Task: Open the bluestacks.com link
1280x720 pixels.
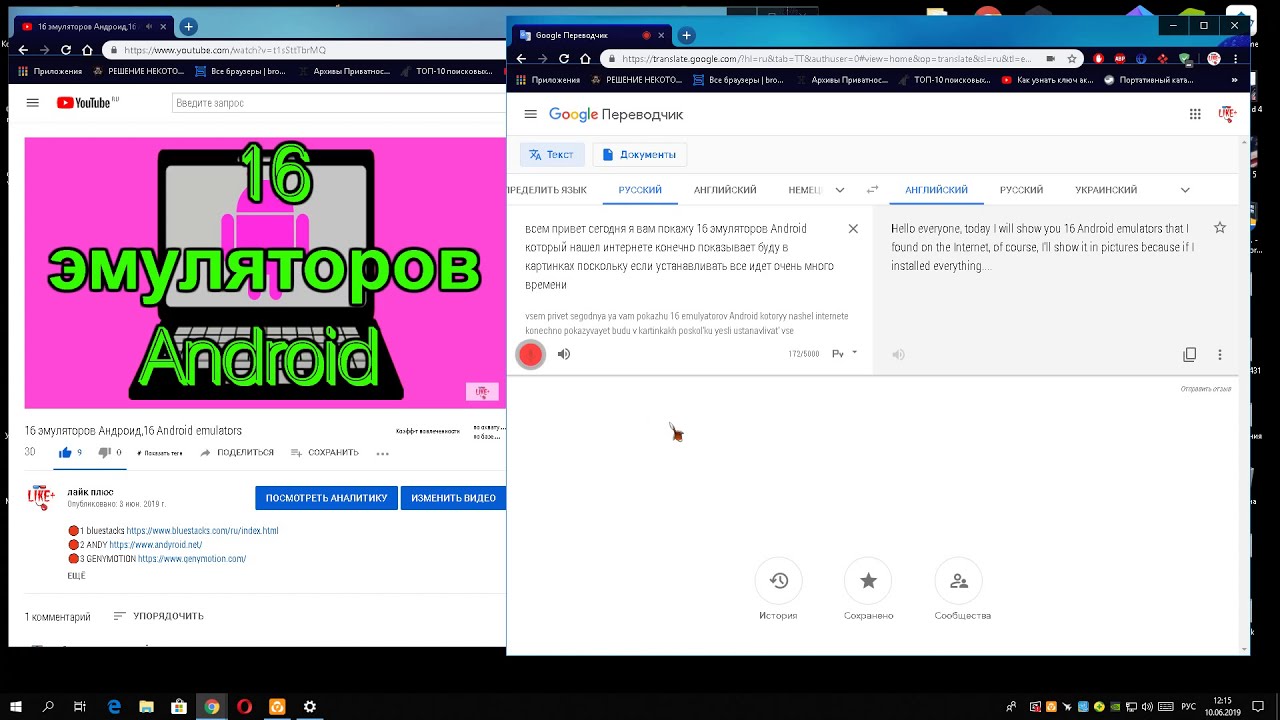Action: pos(202,531)
